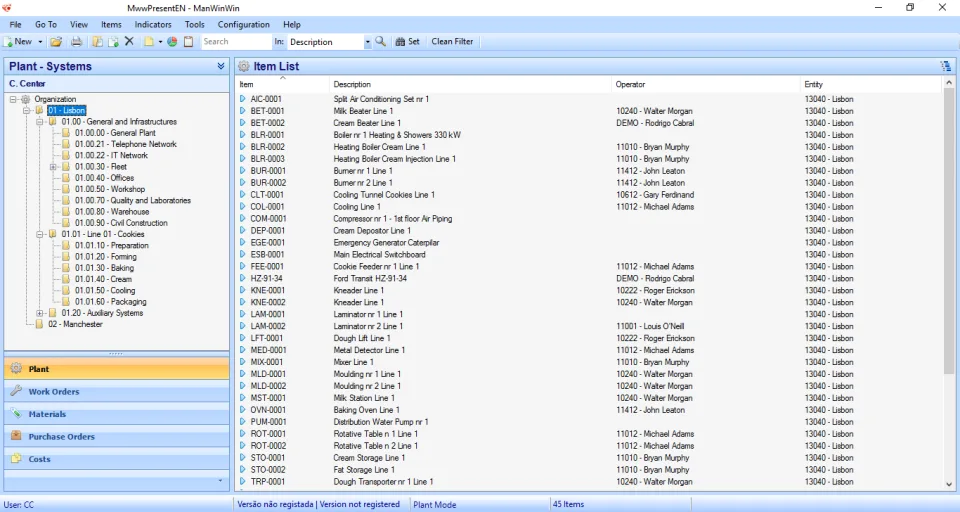Select item OVN-0001 in the list
The image size is (960, 512).
tap(268, 410)
